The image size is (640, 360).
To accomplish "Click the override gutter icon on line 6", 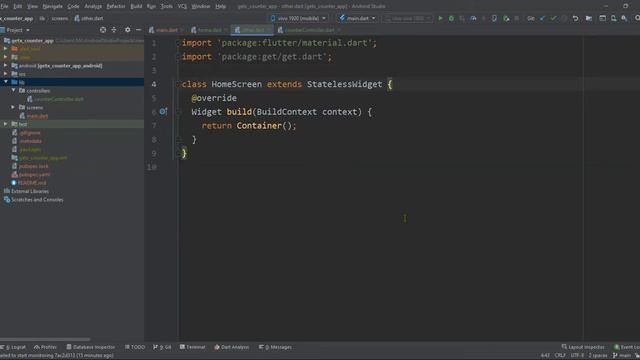I will (x=163, y=111).
